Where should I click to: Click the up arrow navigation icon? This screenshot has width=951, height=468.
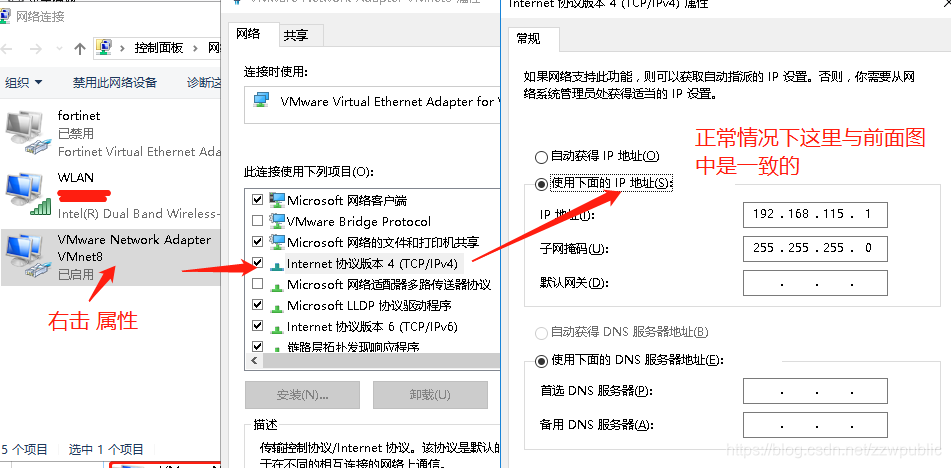pyautogui.click(x=79, y=49)
